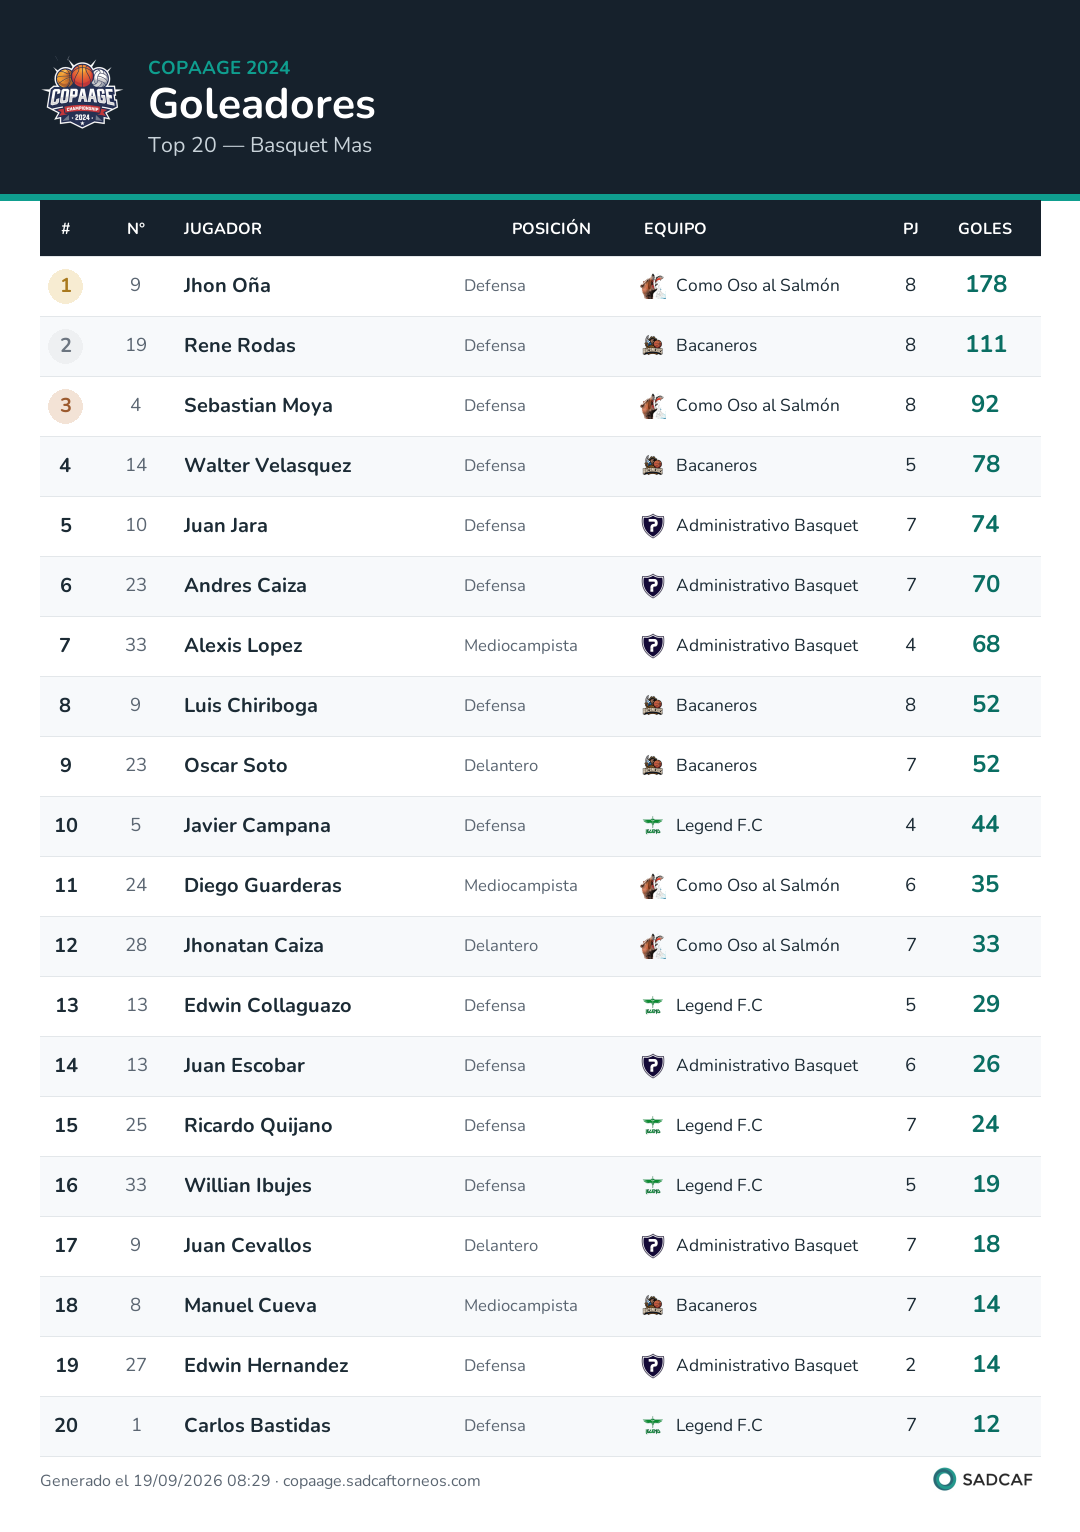Click the silver rank 2 badge

(x=66, y=346)
